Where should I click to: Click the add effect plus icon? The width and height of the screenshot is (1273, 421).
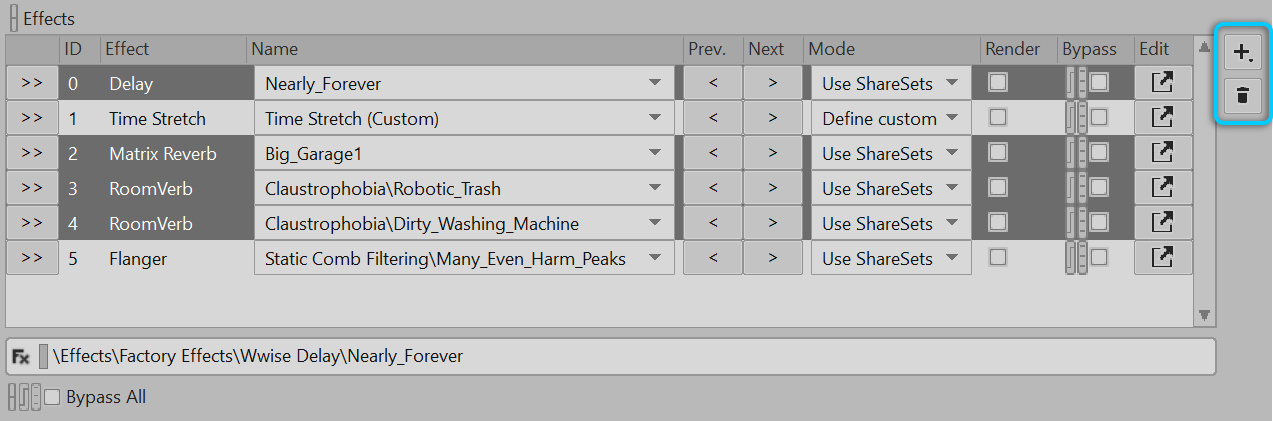pyautogui.click(x=1242, y=53)
